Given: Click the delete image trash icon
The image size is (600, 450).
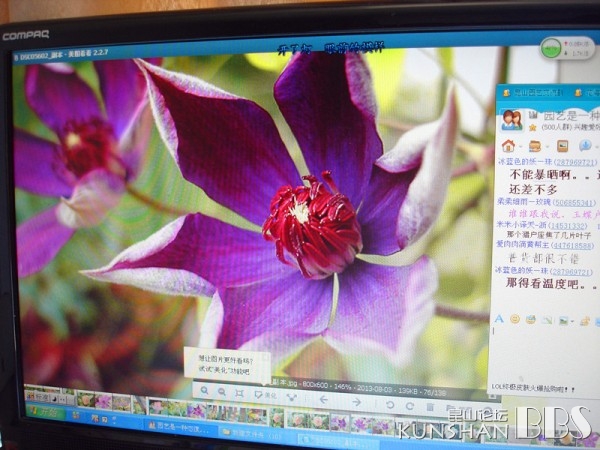Looking at the screenshot, I should pos(429,405).
